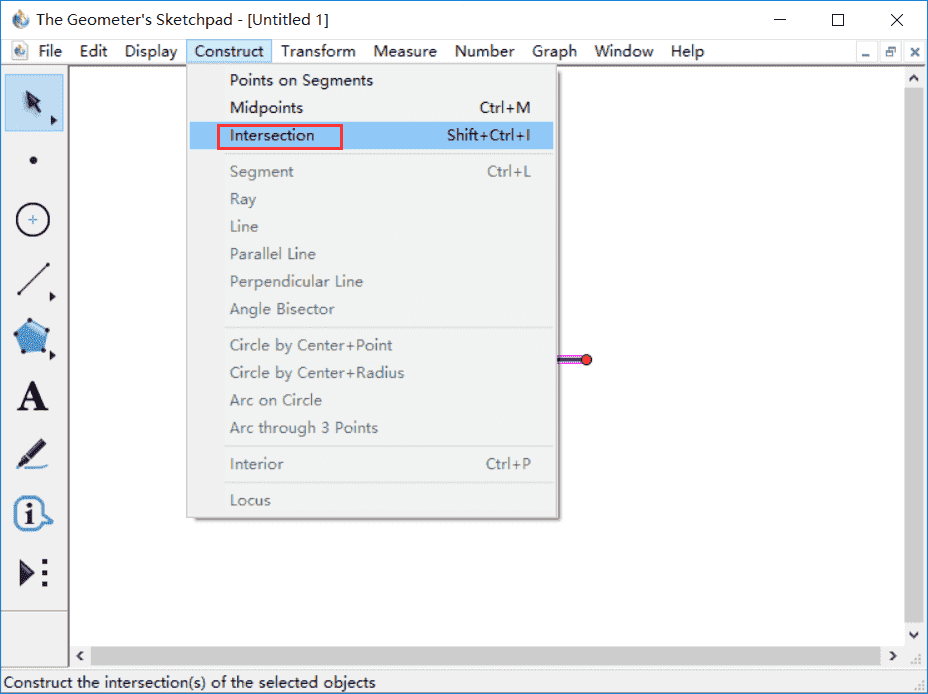Close the Untitled 1 document window

click(x=914, y=52)
